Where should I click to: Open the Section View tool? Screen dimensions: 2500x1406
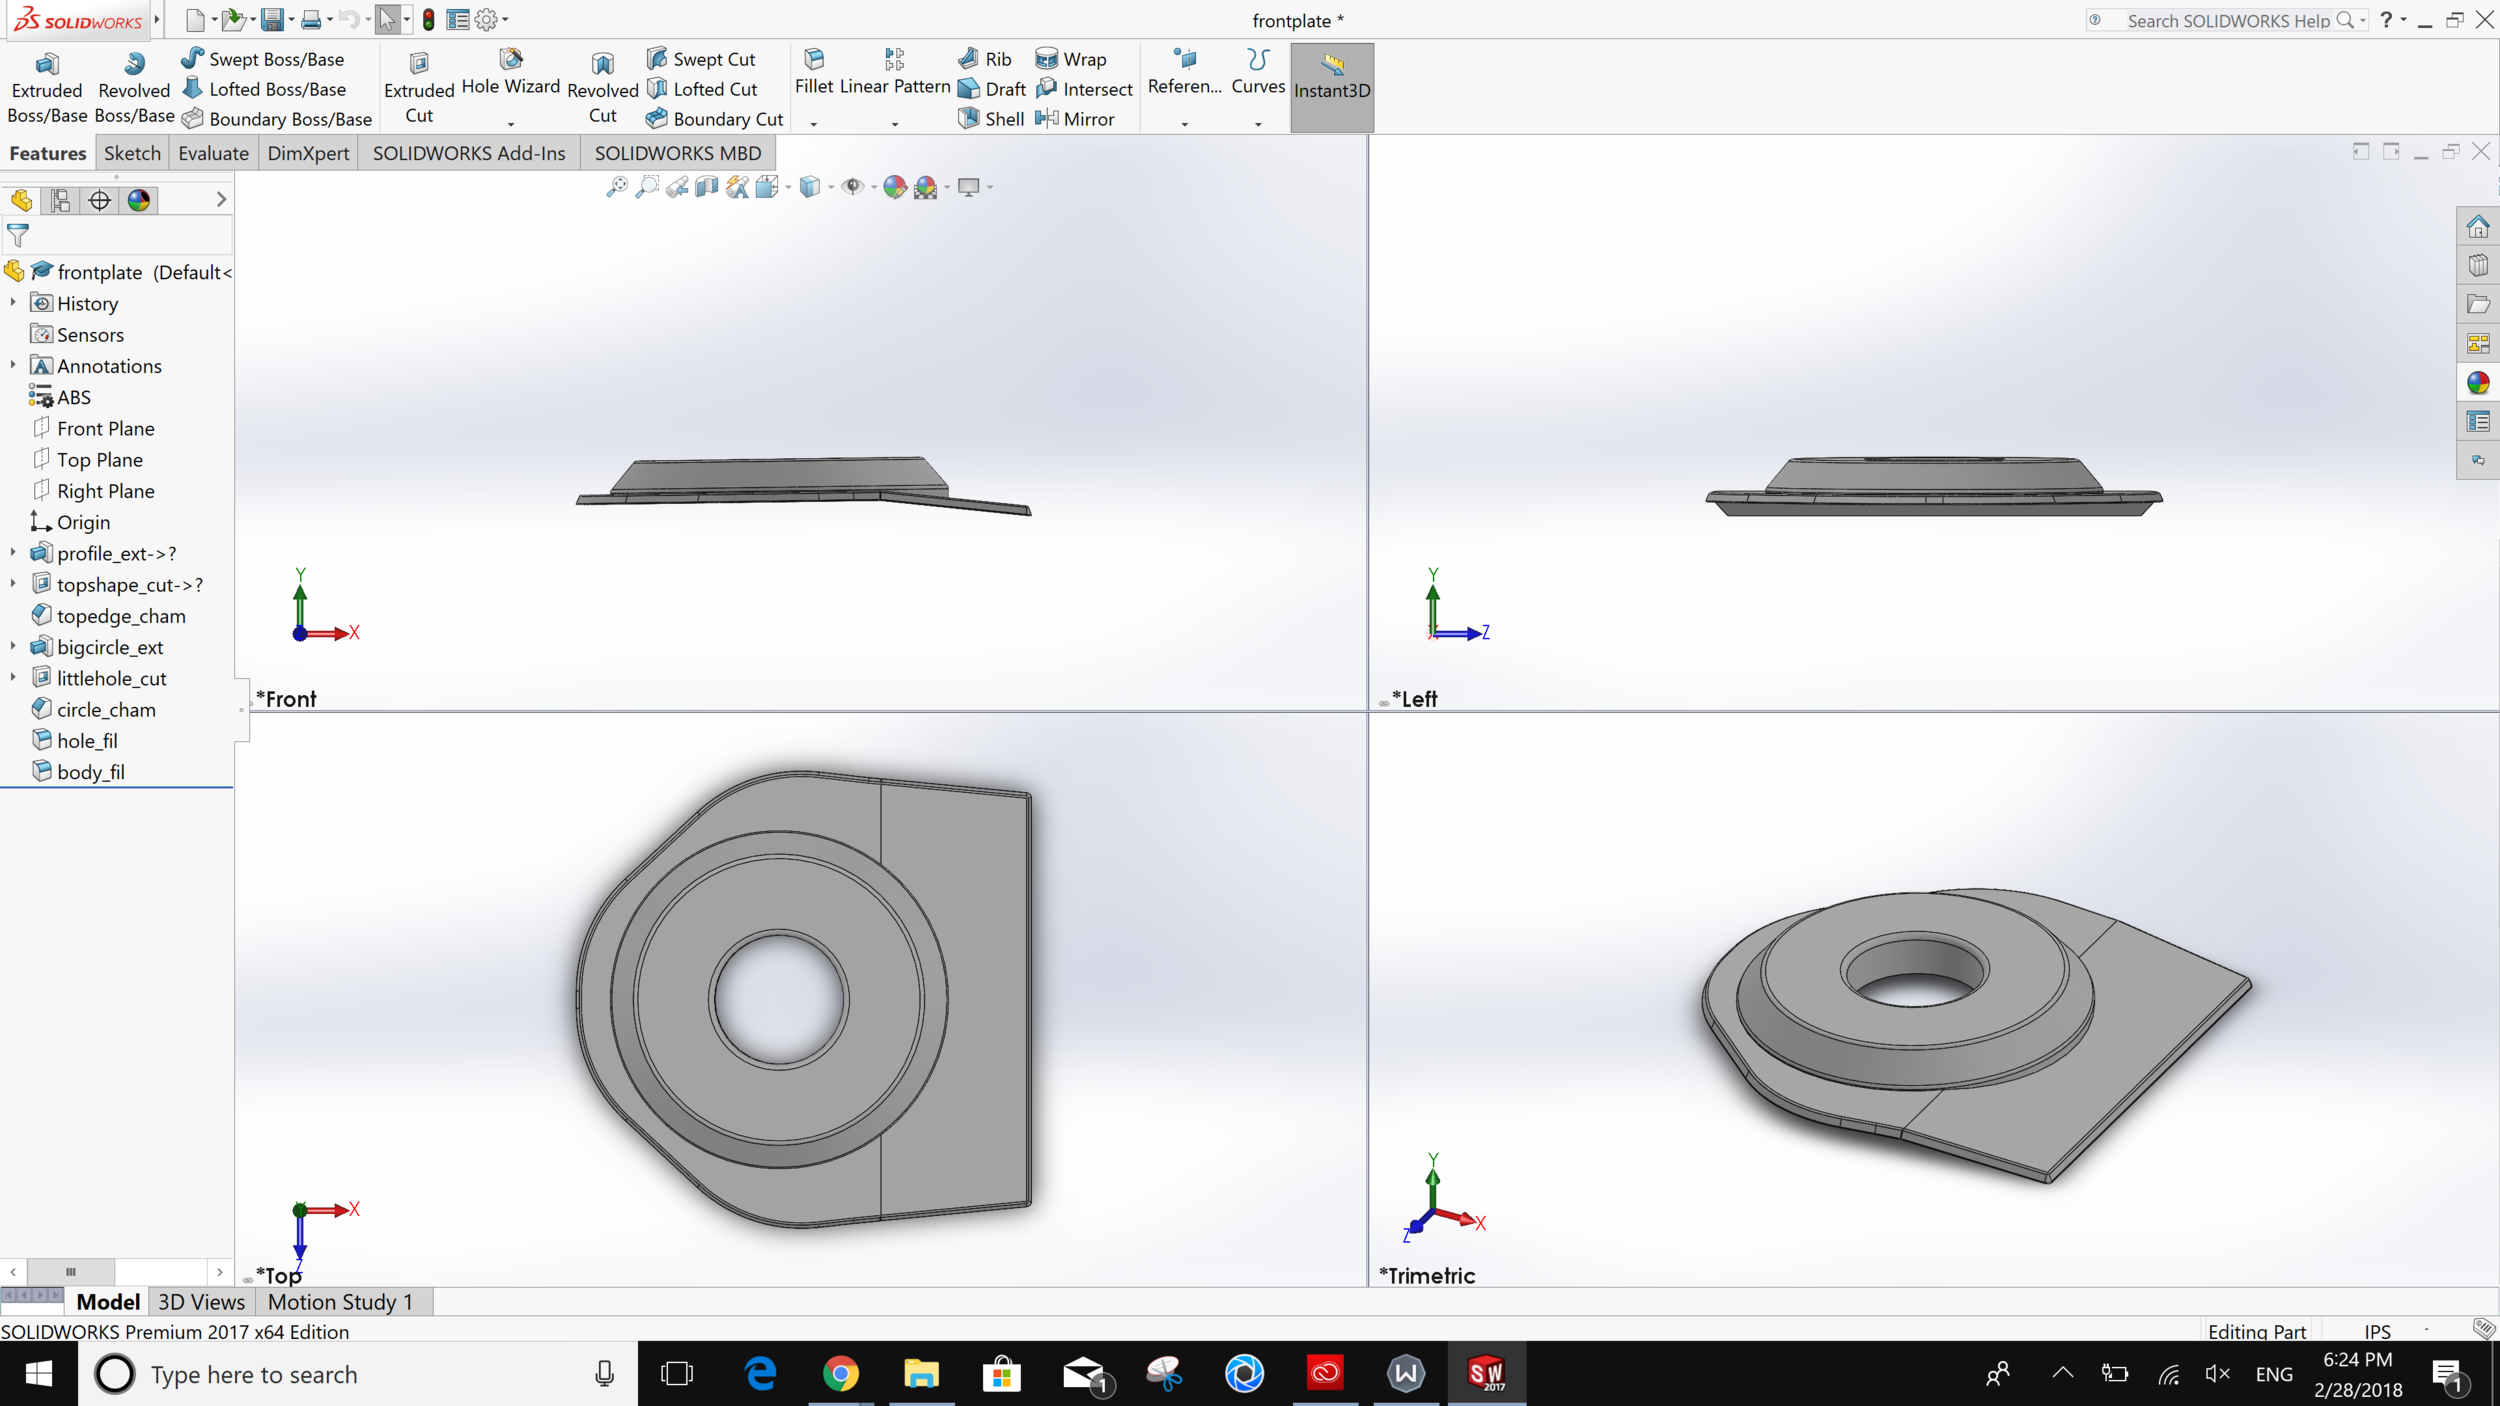point(707,187)
